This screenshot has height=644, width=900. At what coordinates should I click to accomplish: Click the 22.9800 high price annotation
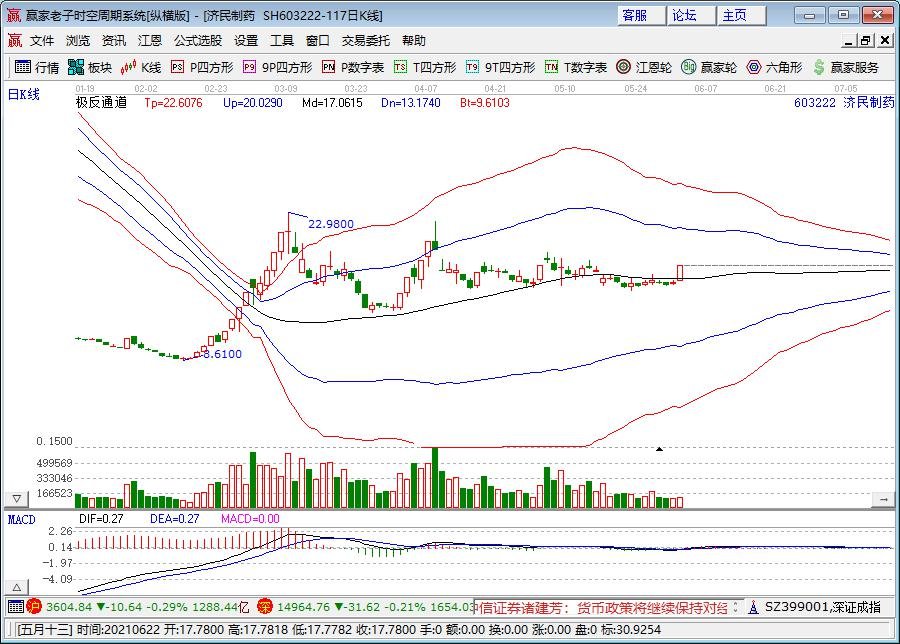click(331, 224)
